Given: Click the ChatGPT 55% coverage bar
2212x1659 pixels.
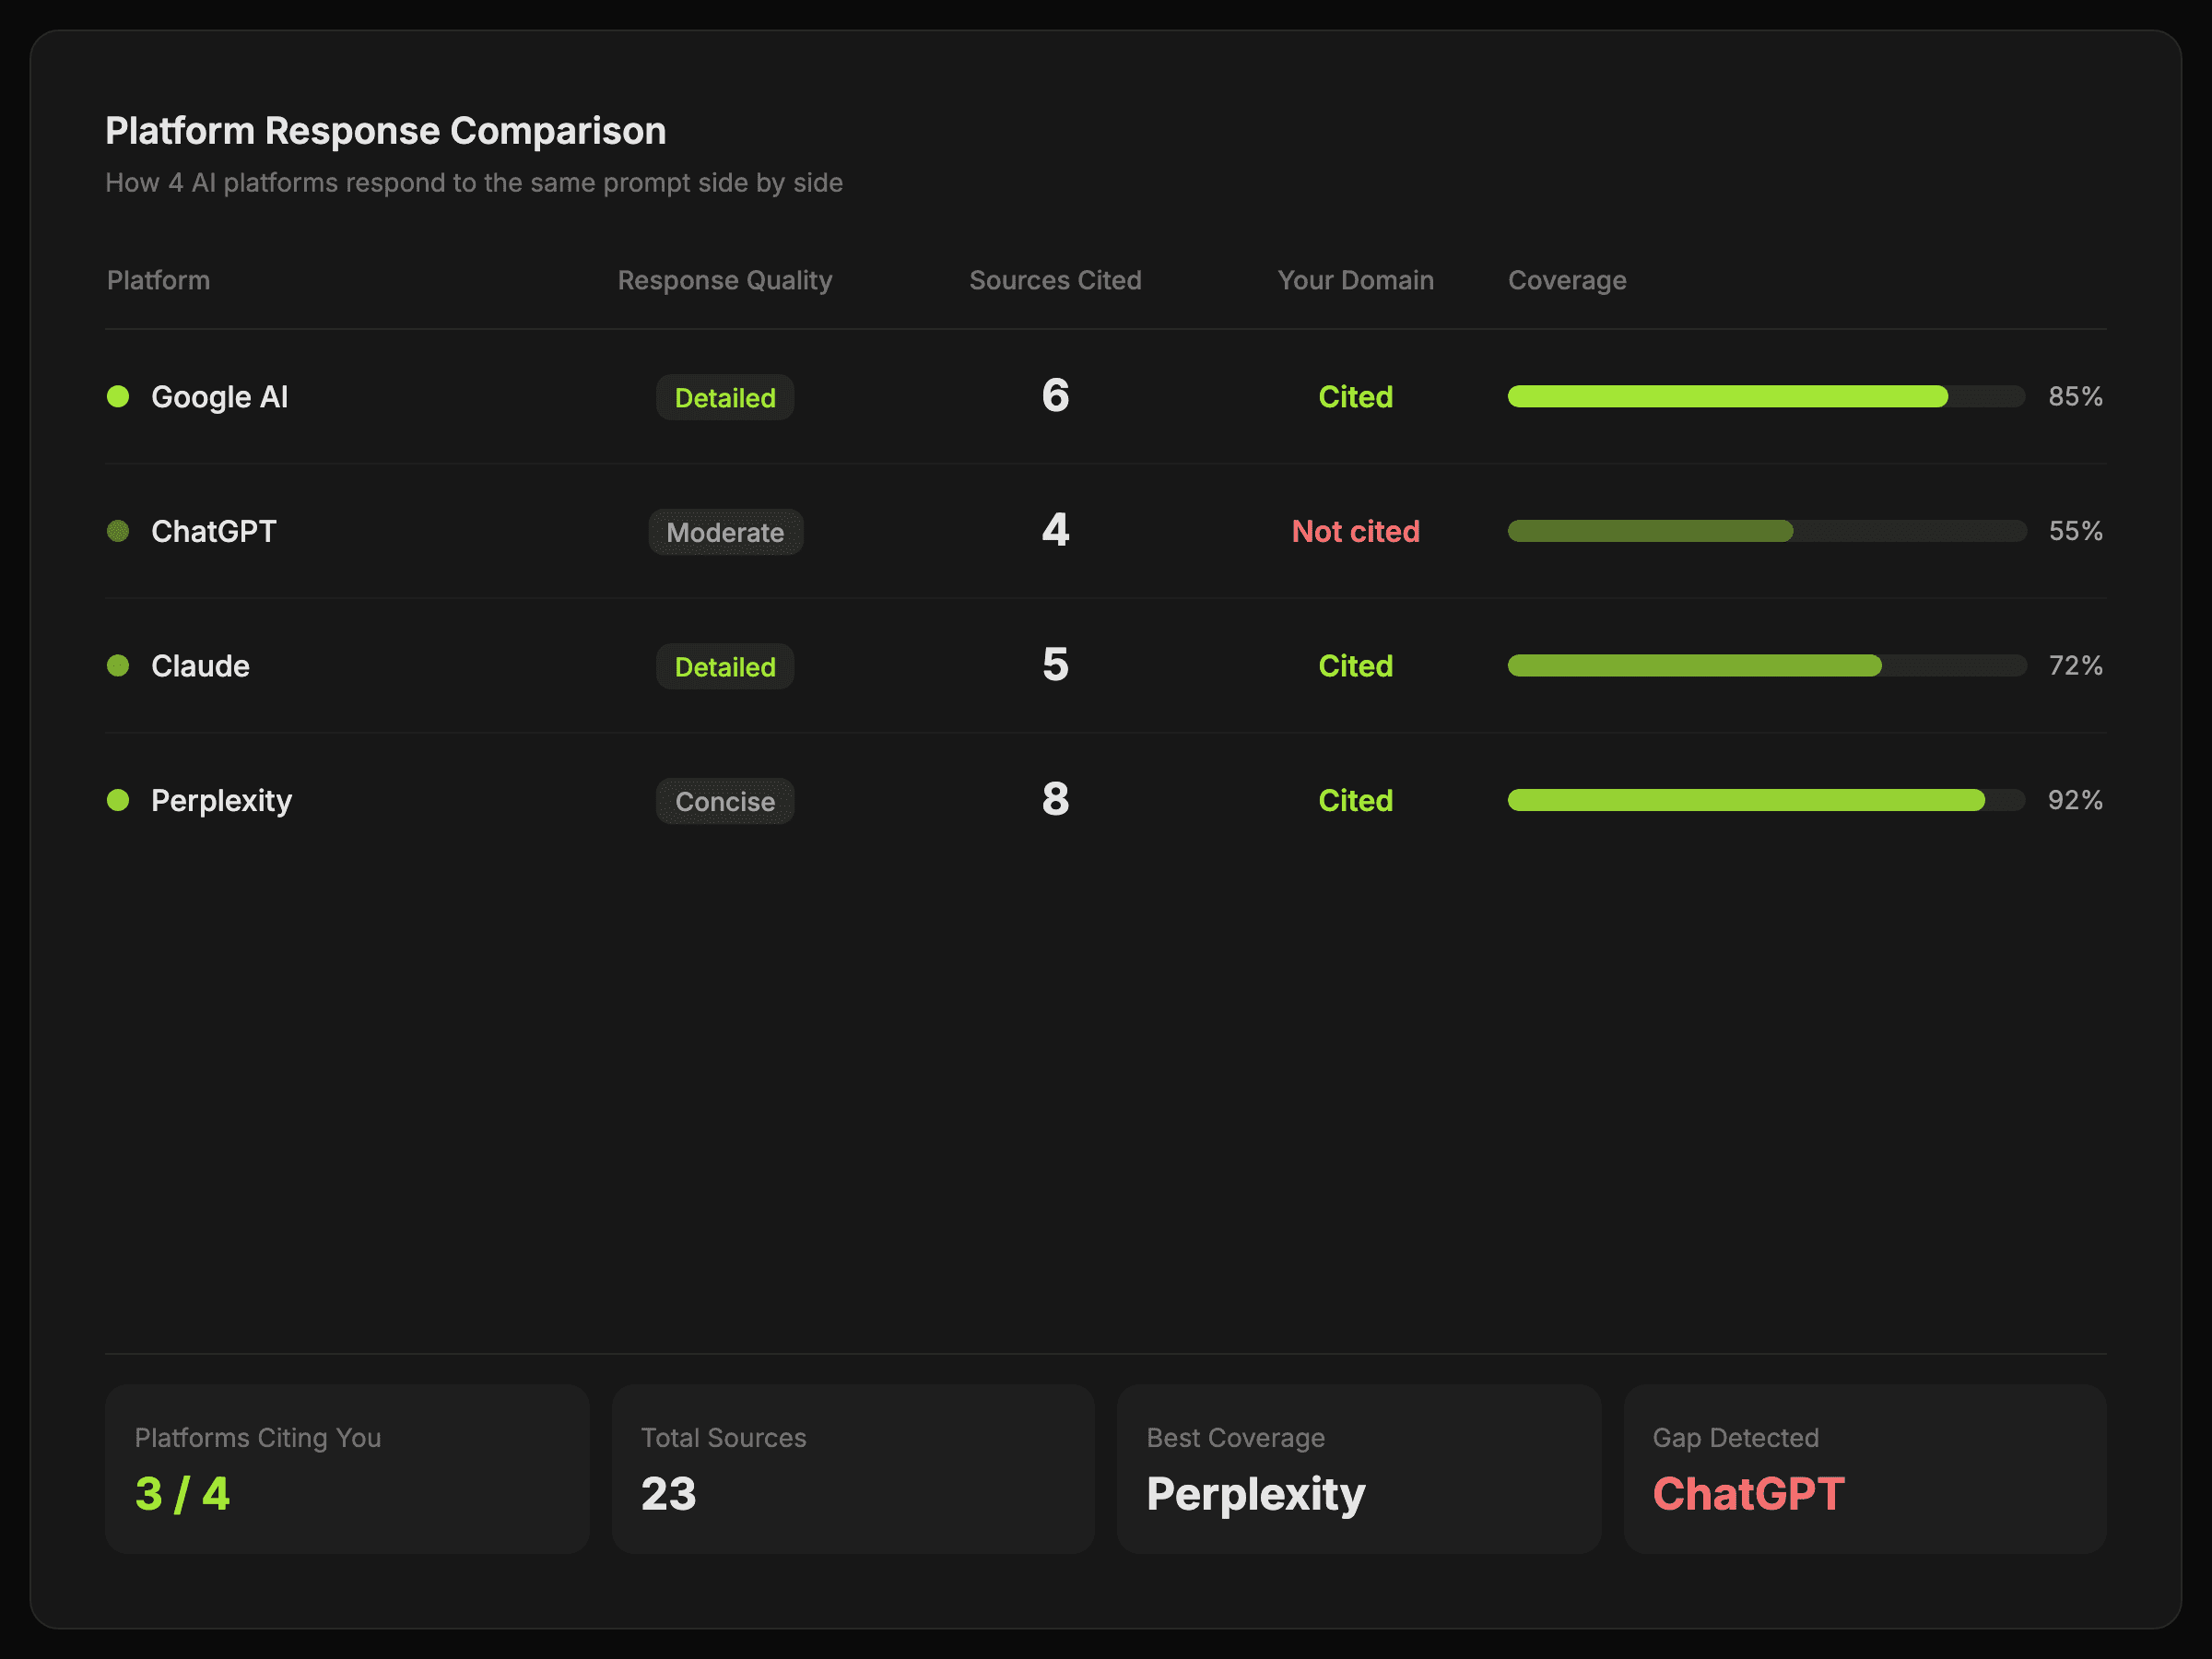Looking at the screenshot, I should [1765, 531].
